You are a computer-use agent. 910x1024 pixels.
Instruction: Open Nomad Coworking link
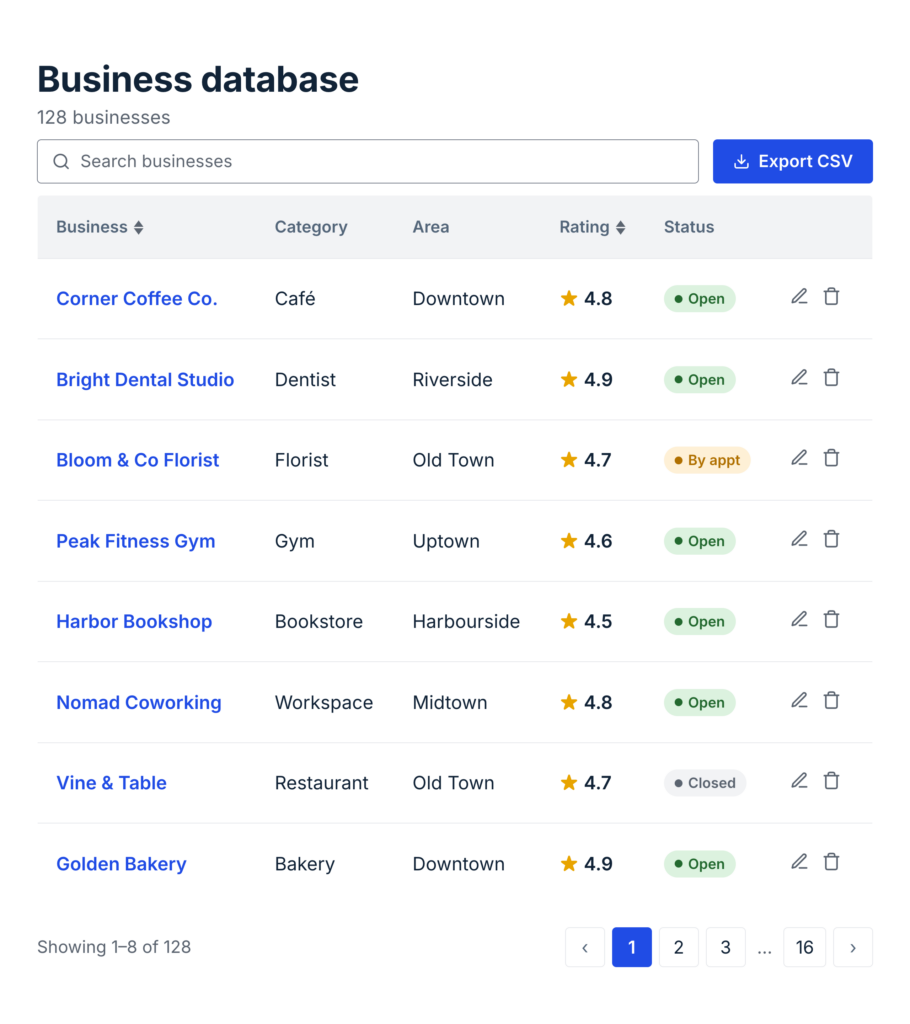tap(138, 702)
